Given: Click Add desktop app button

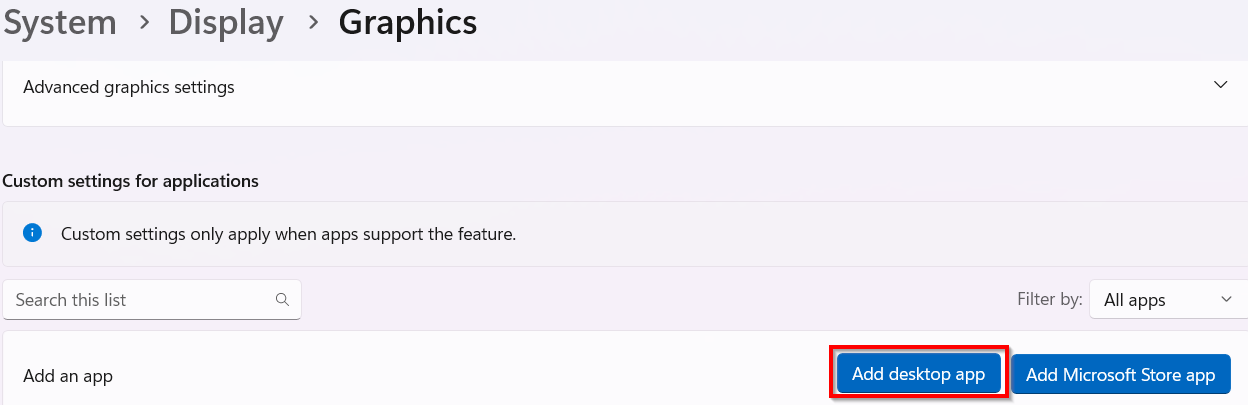Looking at the screenshot, I should [918, 375].
